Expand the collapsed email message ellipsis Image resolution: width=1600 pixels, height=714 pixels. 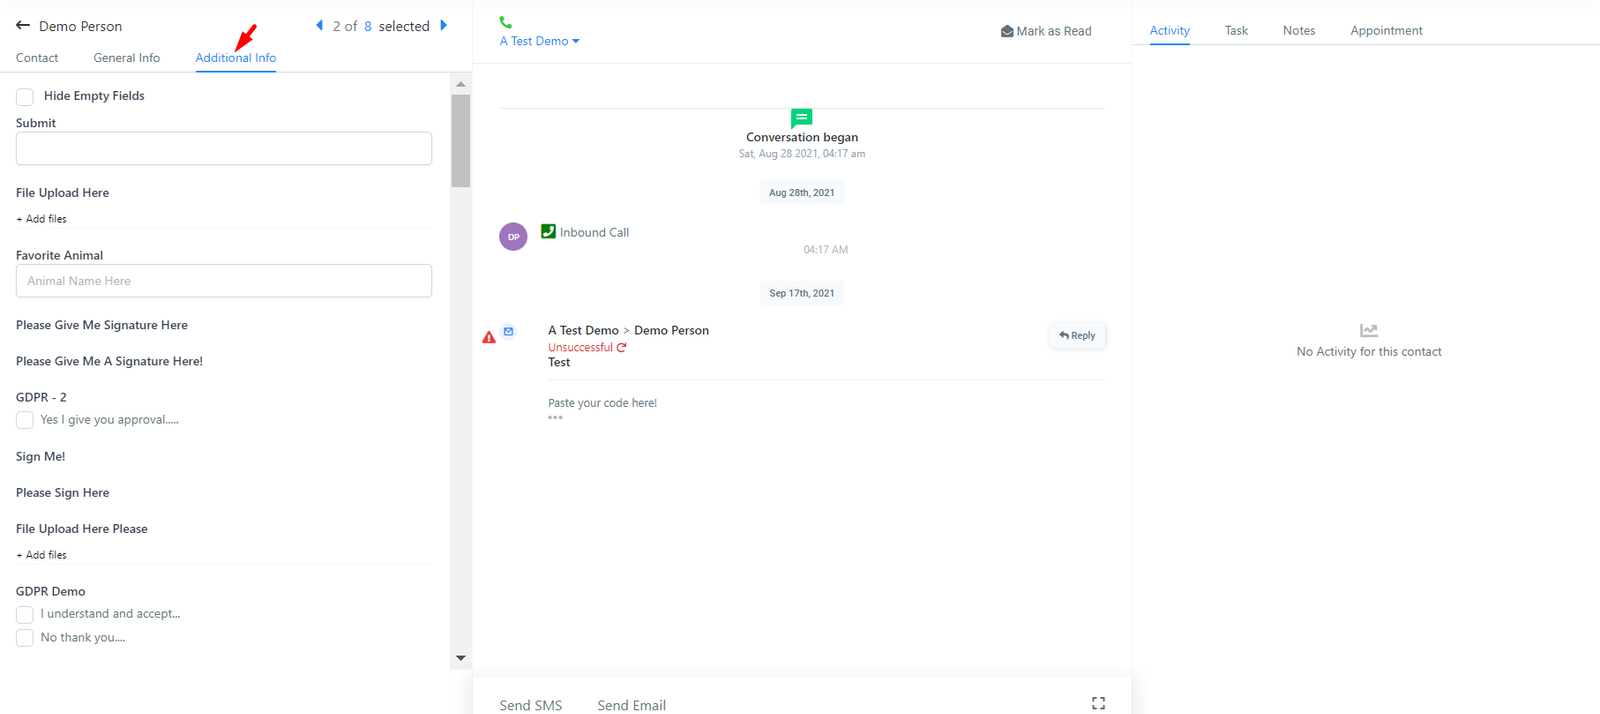(555, 418)
